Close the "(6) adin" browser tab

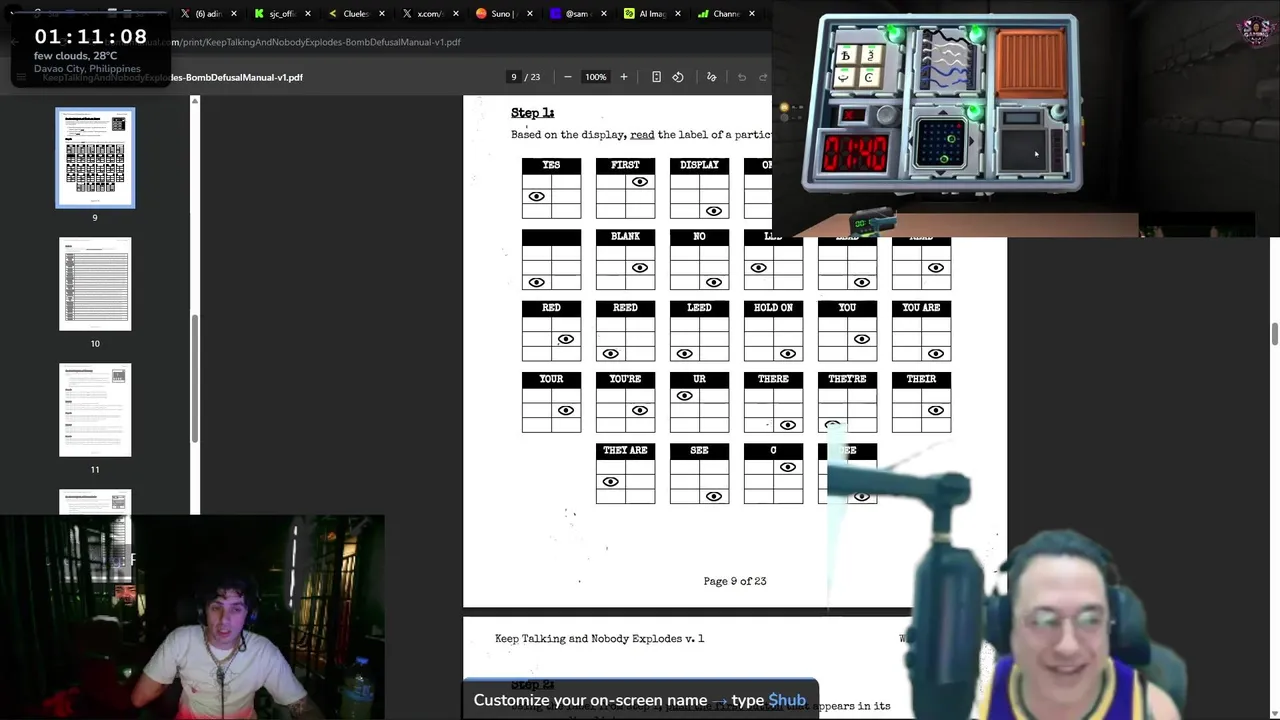tap(234, 14)
